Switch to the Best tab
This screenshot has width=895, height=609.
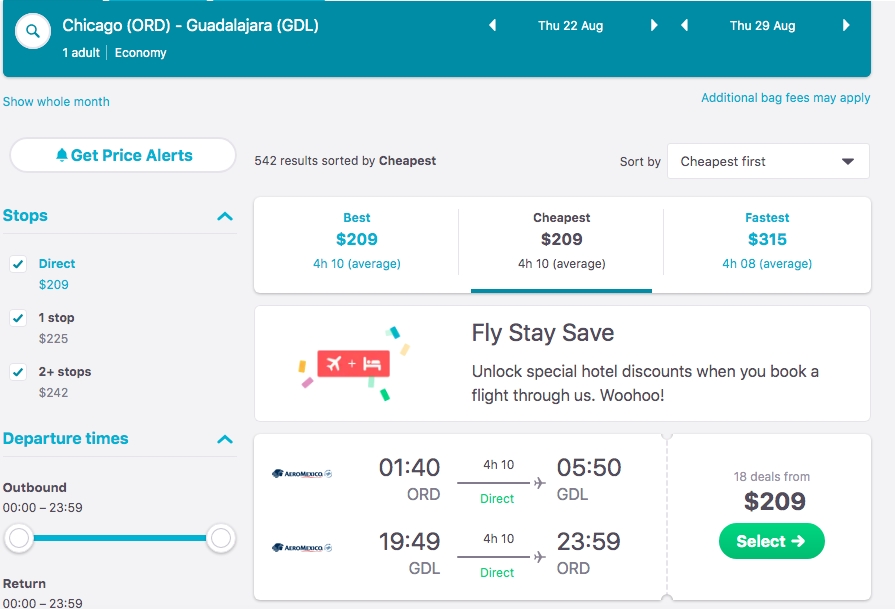coord(356,240)
